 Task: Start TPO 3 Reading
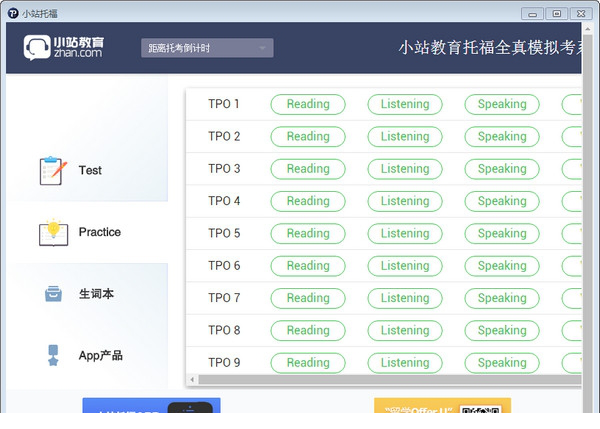(x=308, y=169)
